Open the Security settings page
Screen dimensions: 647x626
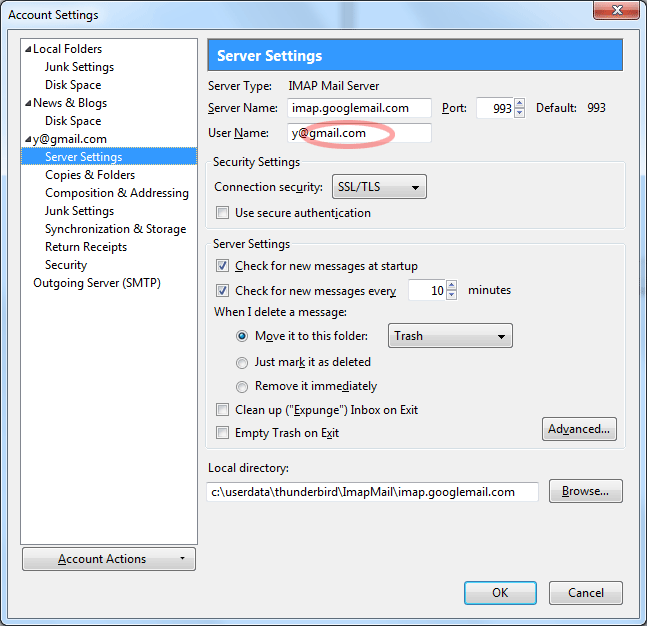point(66,265)
